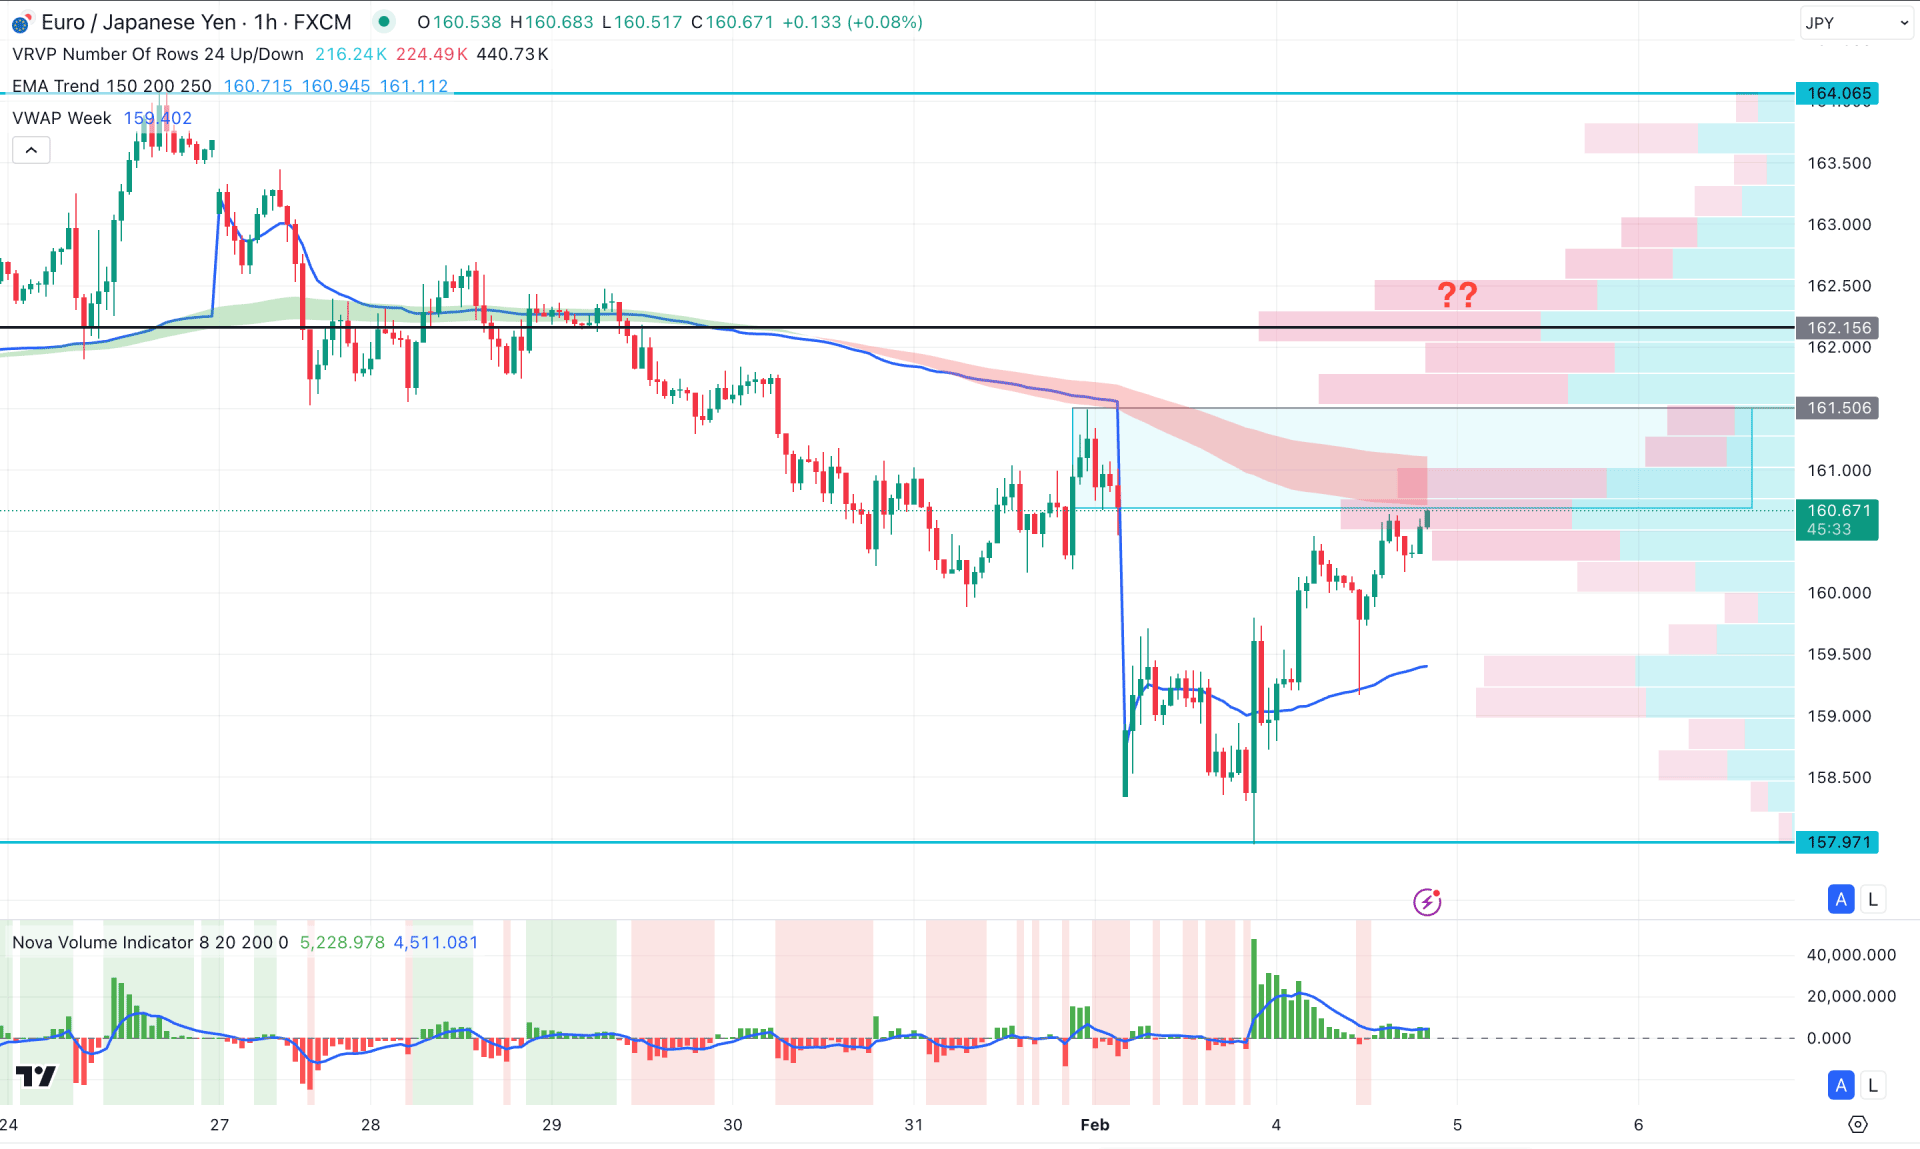Click the 161.506 price label
The image size is (1920, 1149).
pyautogui.click(x=1838, y=407)
